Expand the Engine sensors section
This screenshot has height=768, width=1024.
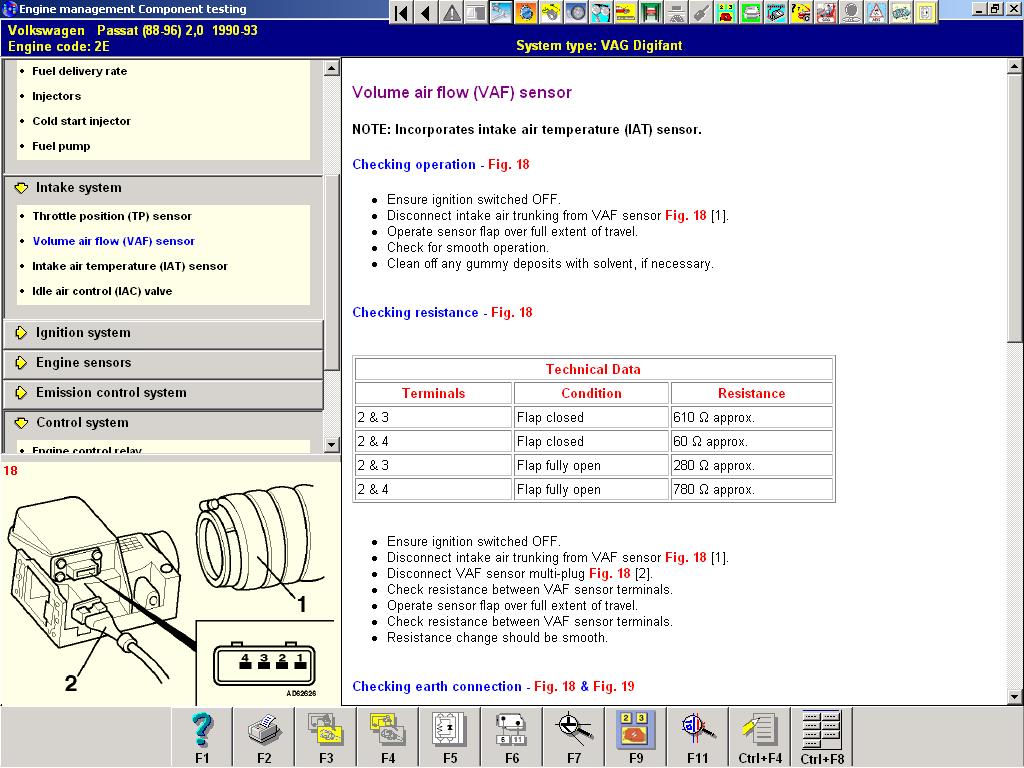[83, 363]
